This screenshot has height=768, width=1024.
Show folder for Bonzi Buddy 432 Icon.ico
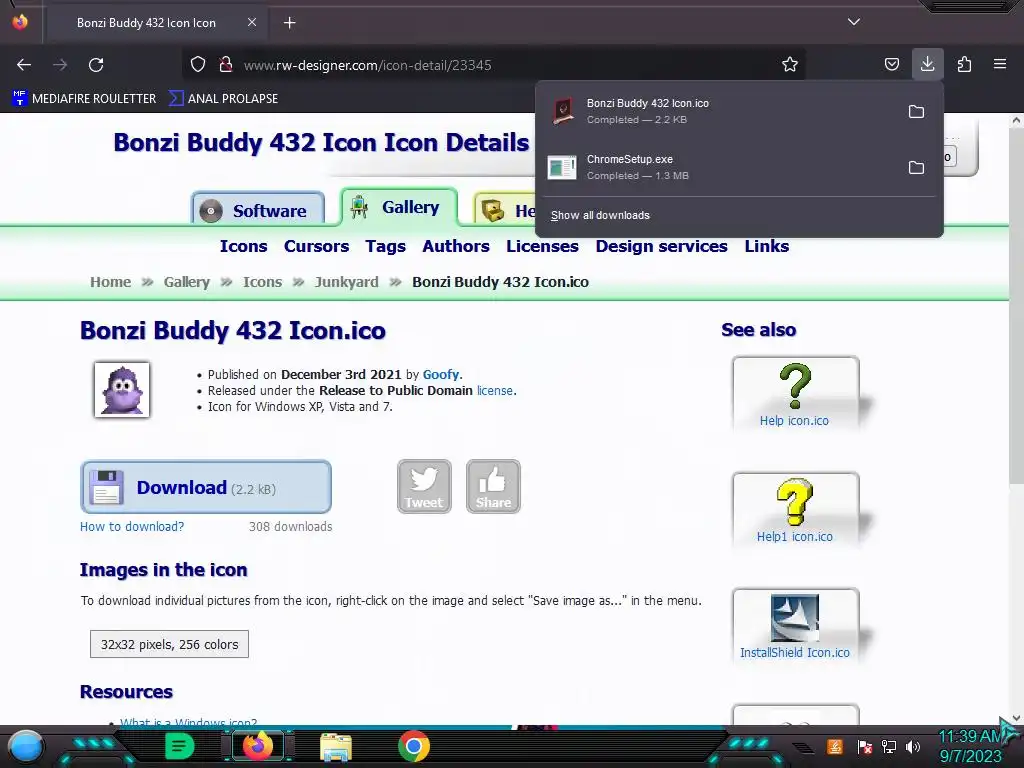point(916,112)
